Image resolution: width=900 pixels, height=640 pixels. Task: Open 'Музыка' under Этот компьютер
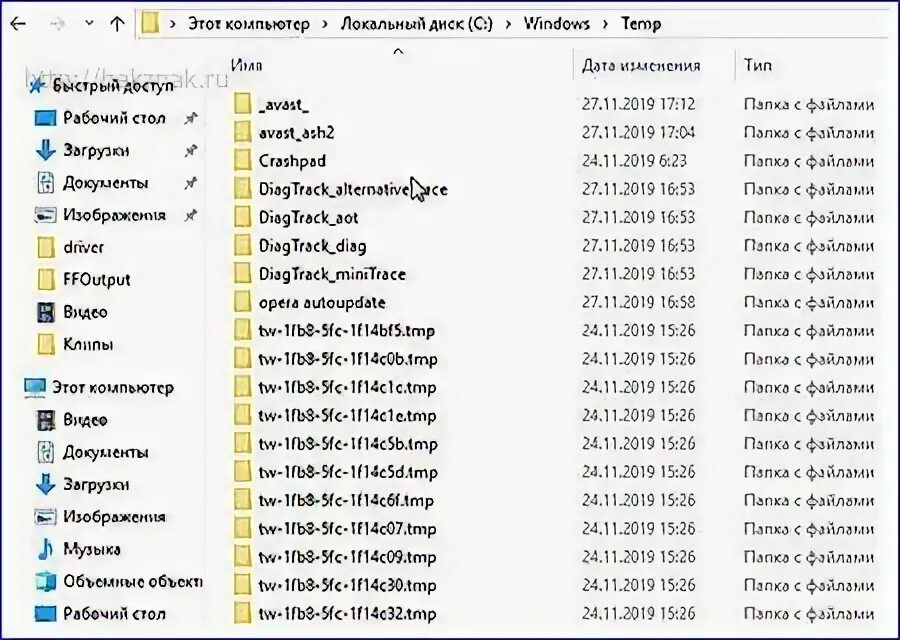click(x=91, y=549)
